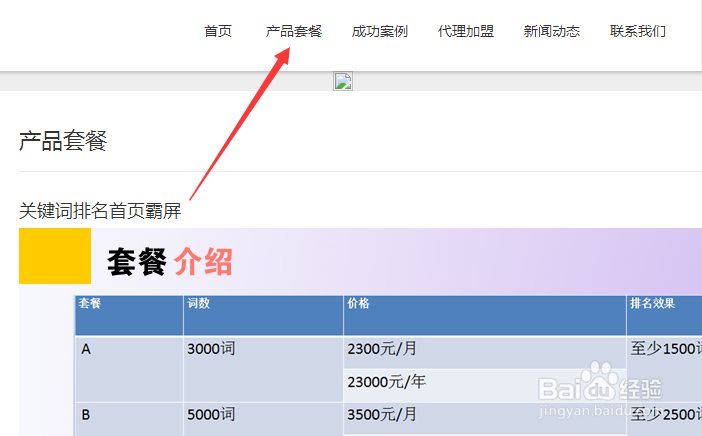This screenshot has height=436, width=702.
Task: Click the 产品套餐 page heading
Action: pyautogui.click(x=63, y=141)
